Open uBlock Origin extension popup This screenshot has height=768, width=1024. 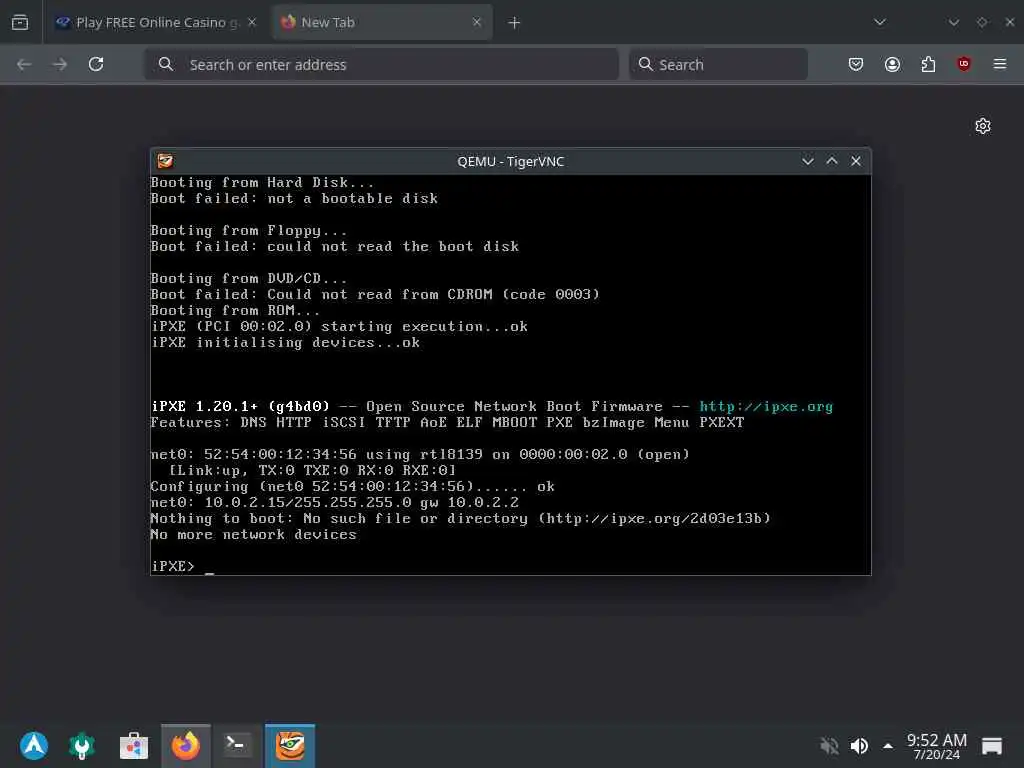coord(964,64)
